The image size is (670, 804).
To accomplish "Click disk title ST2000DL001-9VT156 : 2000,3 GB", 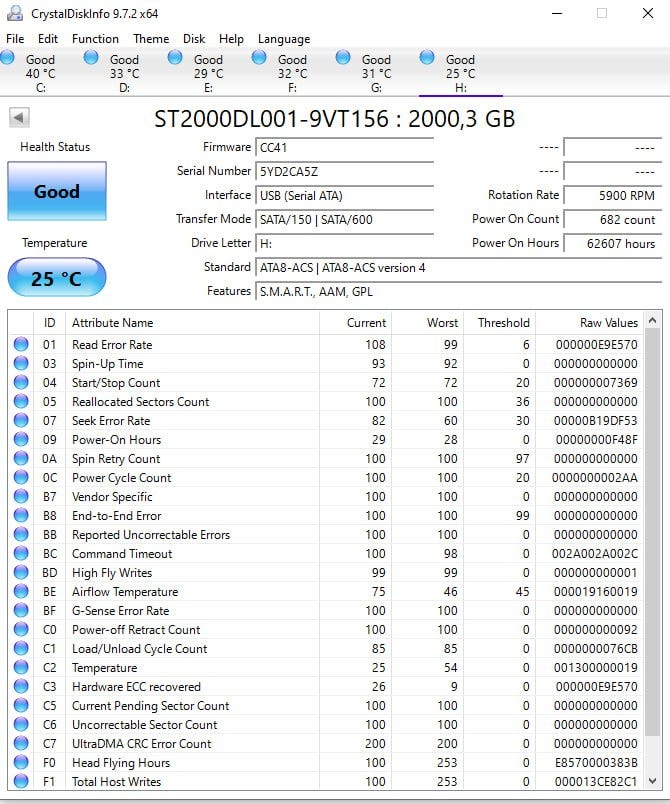I will pyautogui.click(x=335, y=119).
